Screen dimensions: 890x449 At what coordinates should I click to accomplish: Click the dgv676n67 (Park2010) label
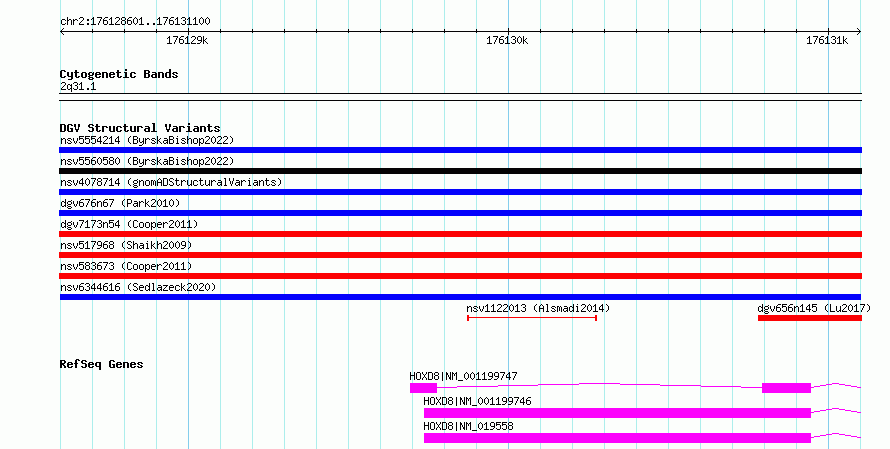pos(120,203)
